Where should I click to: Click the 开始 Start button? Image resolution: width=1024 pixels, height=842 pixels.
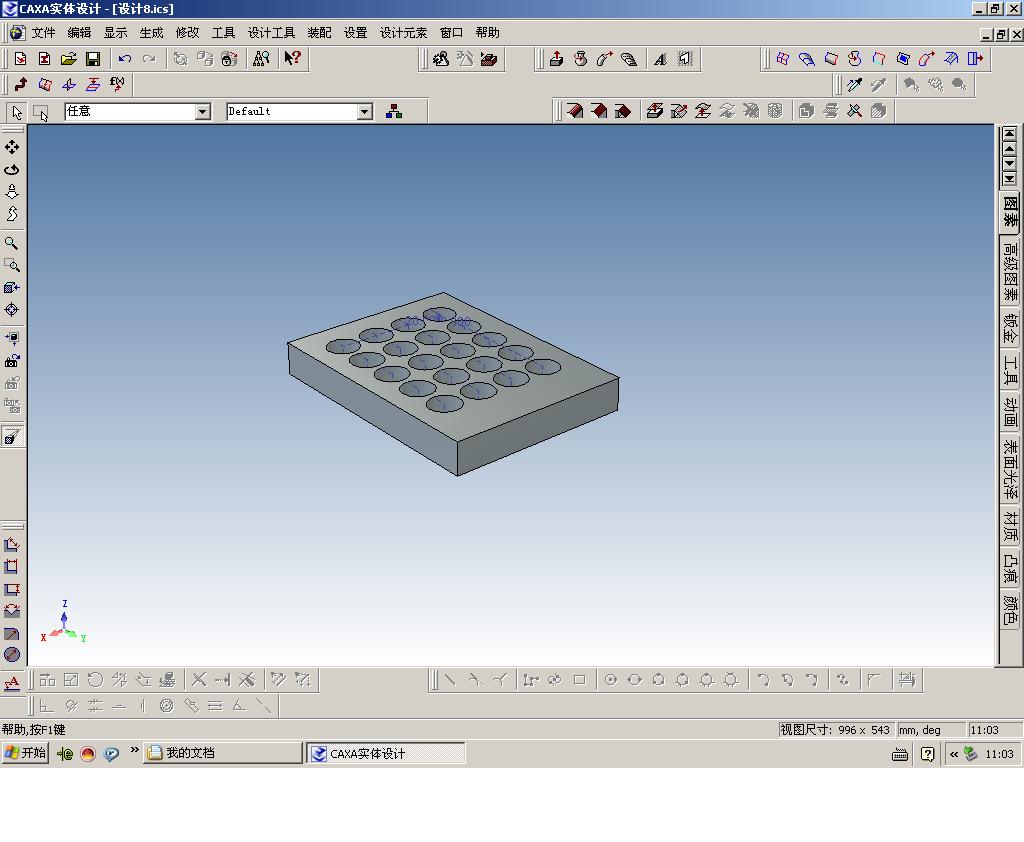(x=25, y=753)
